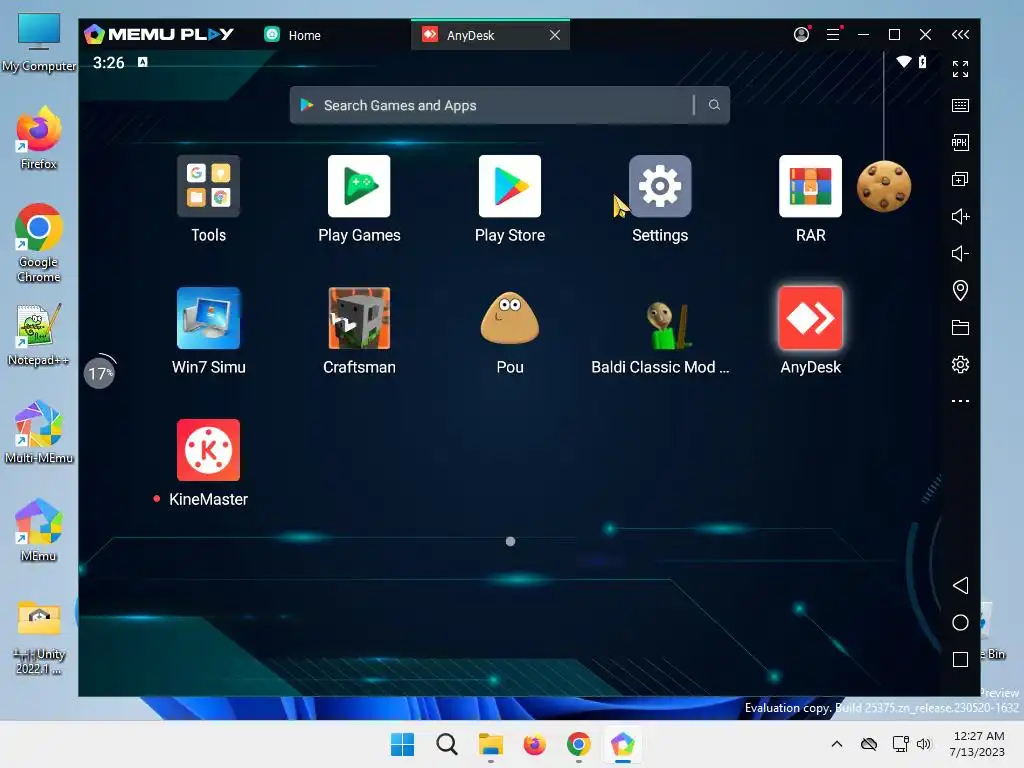Open the Android Settings app
The width and height of the screenshot is (1024, 768).
660,186
